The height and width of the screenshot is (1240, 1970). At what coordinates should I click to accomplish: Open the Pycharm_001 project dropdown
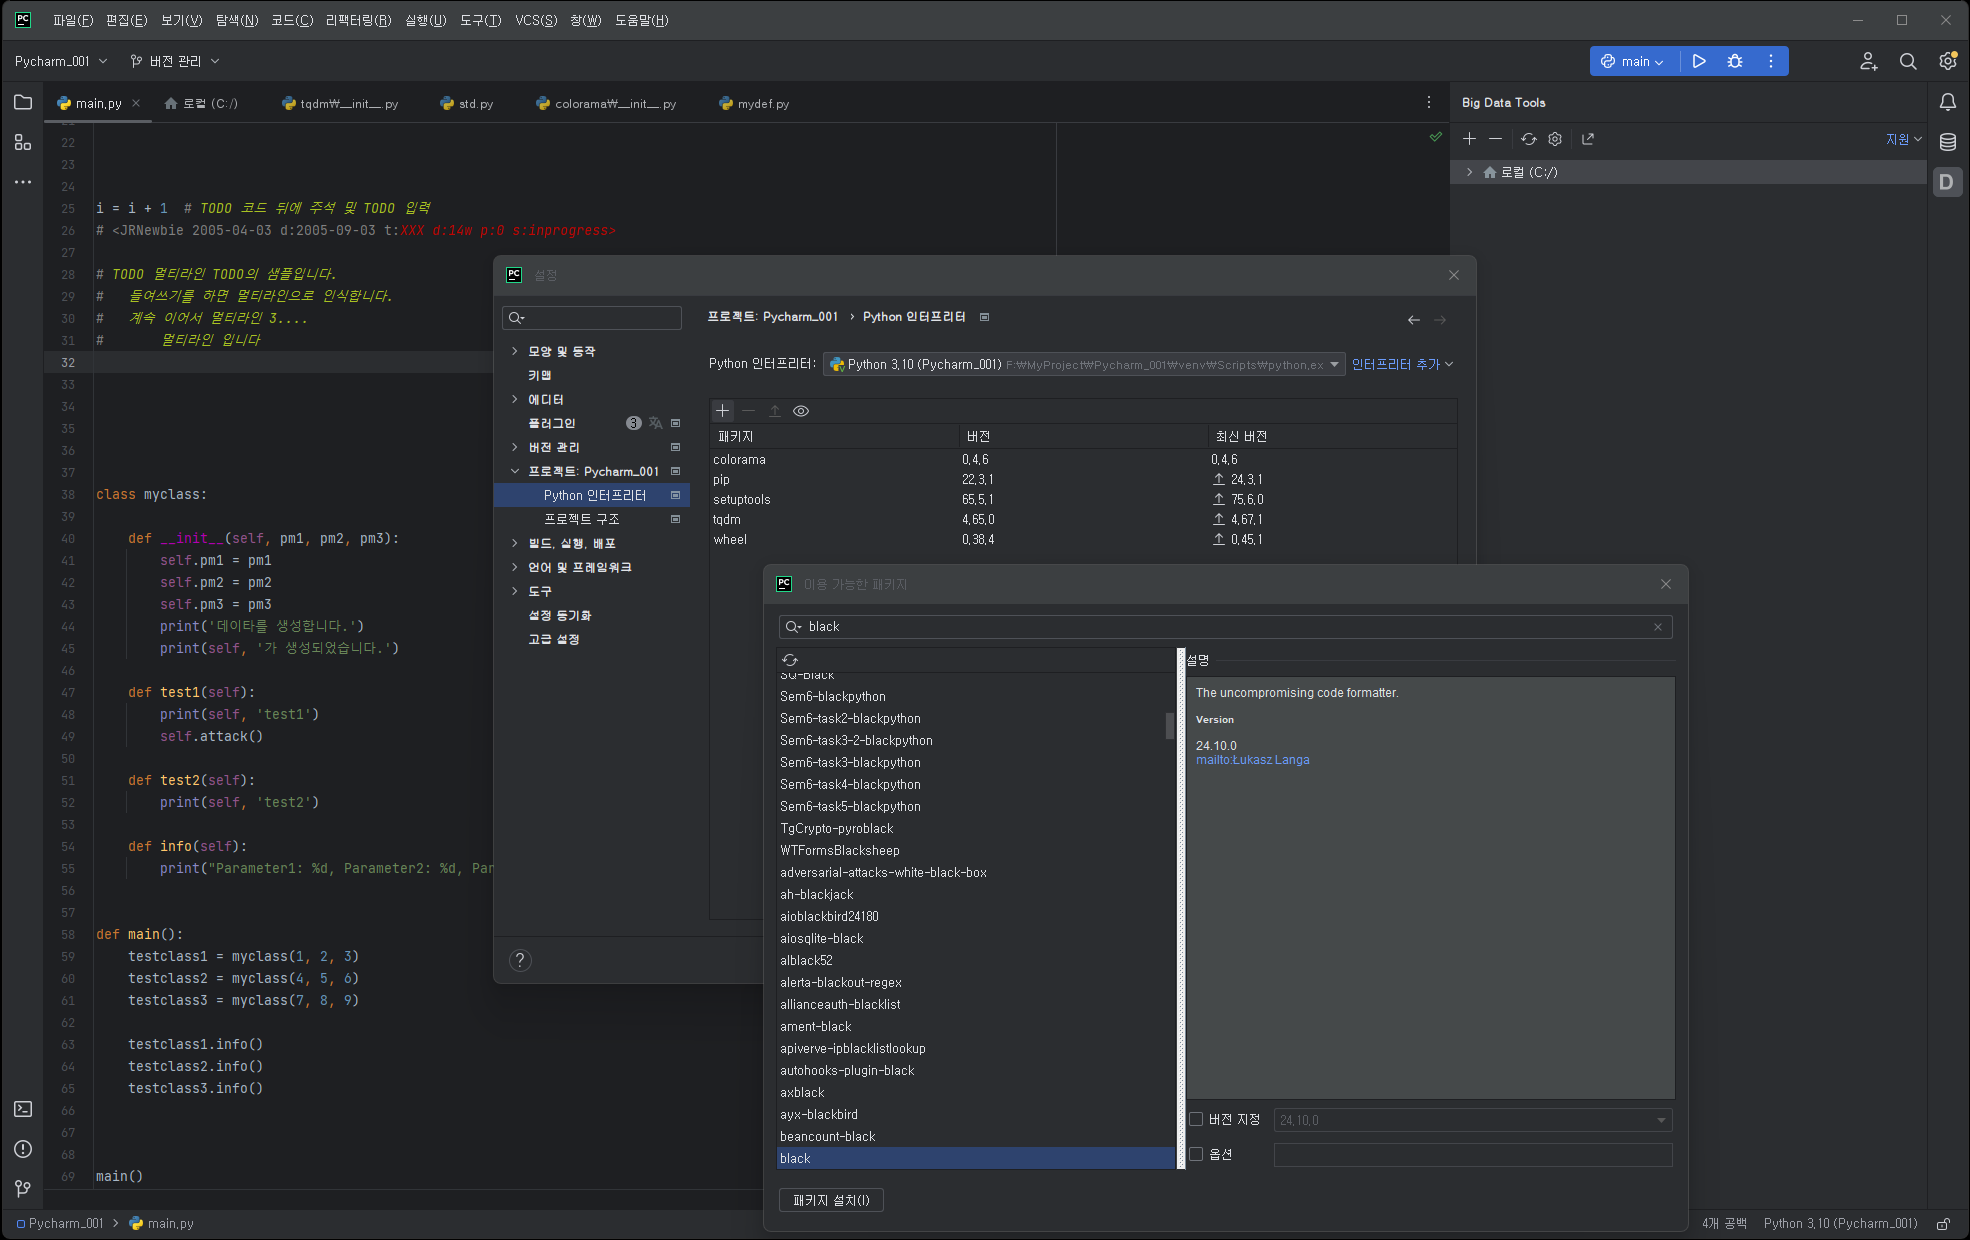coord(61,61)
